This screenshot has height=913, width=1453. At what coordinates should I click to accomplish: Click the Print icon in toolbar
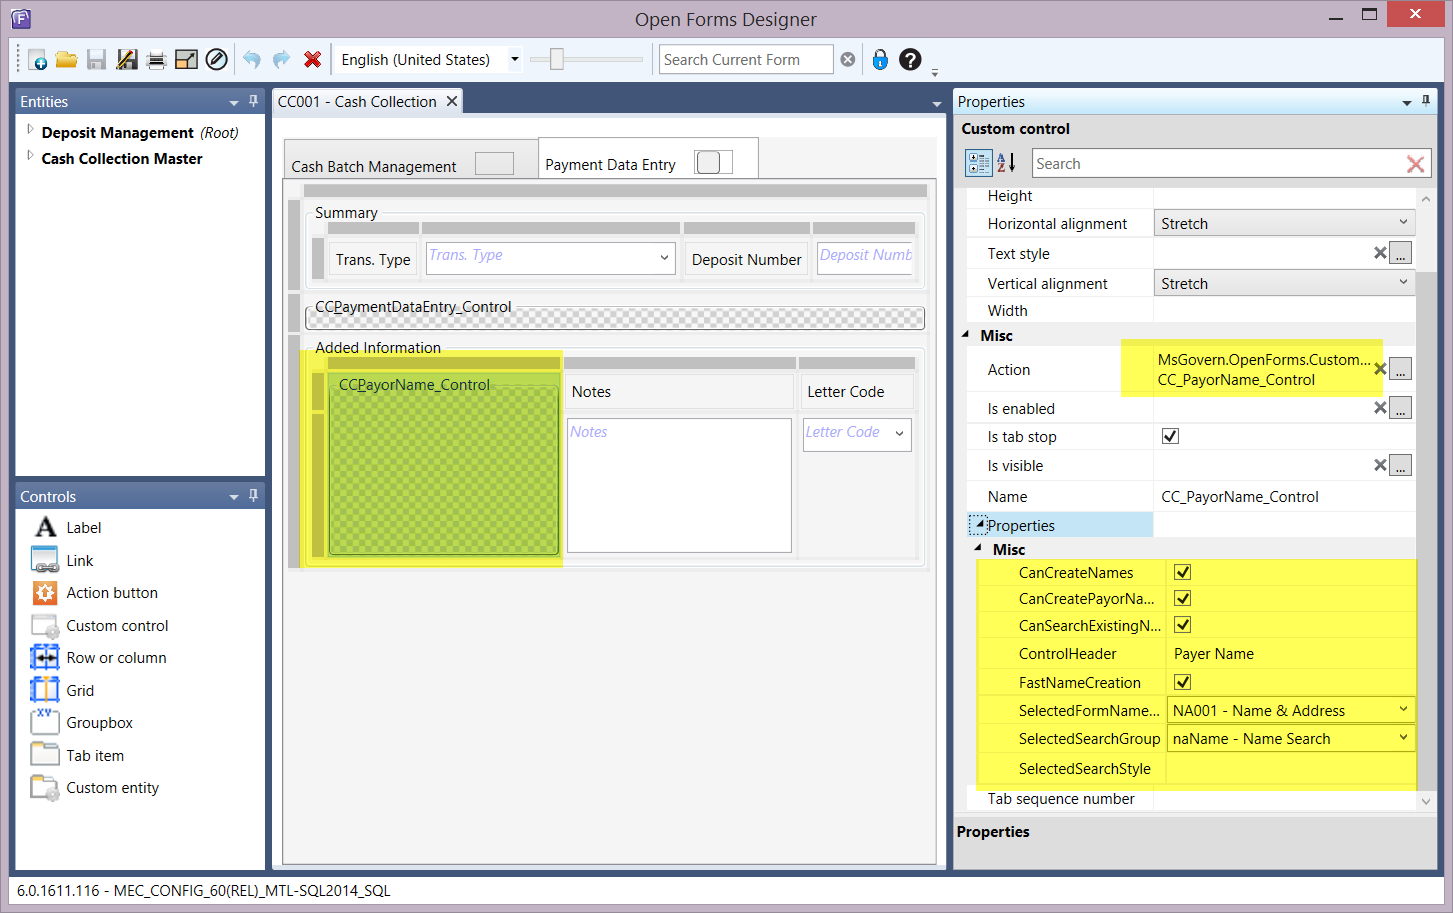156,60
